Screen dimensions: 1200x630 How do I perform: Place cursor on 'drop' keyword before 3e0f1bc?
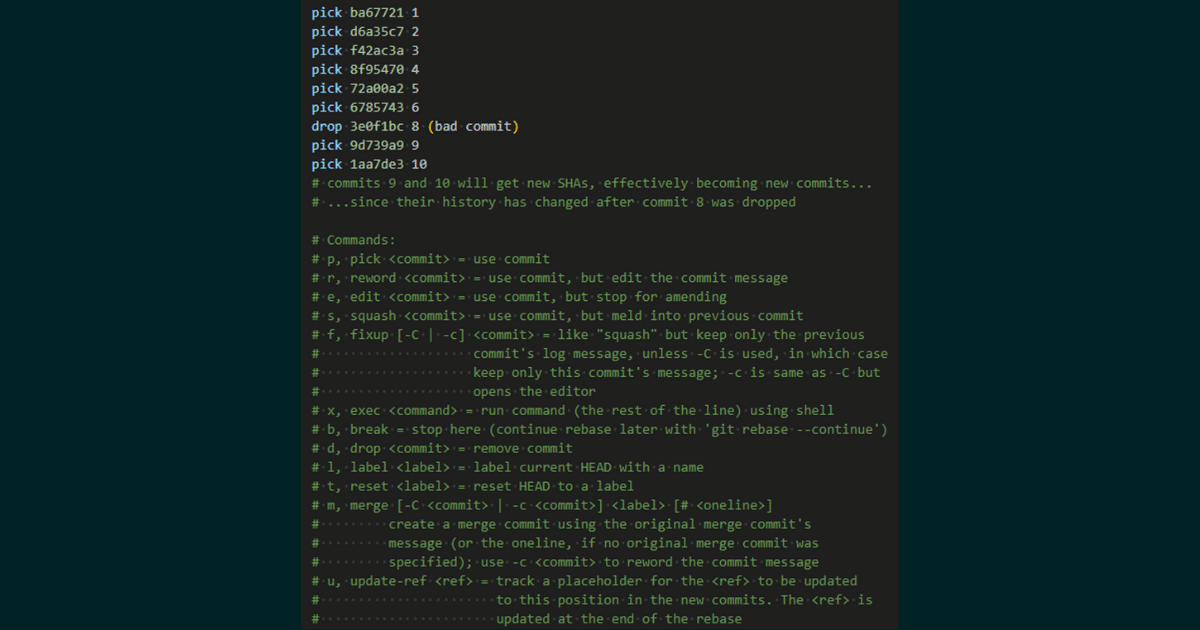(326, 126)
